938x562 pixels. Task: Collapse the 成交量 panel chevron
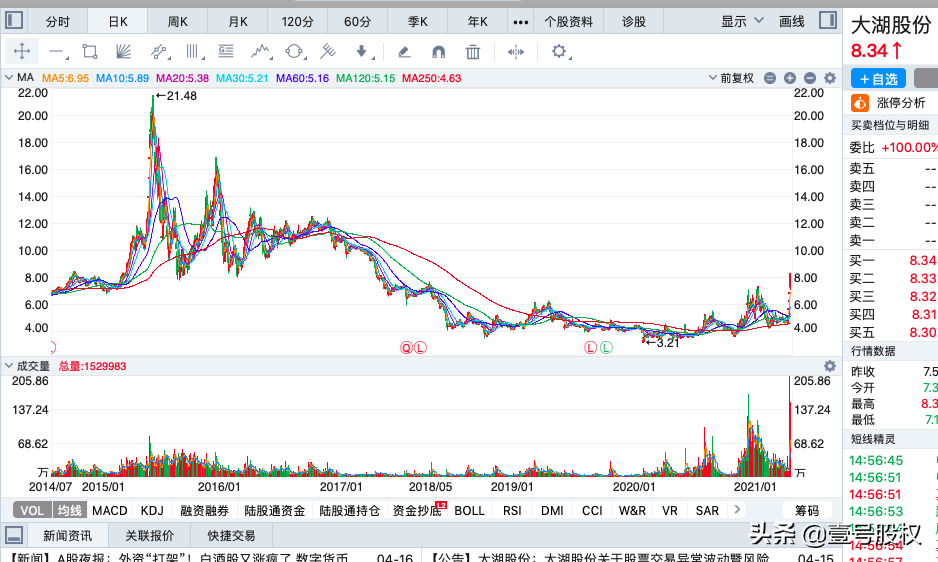click(9, 365)
